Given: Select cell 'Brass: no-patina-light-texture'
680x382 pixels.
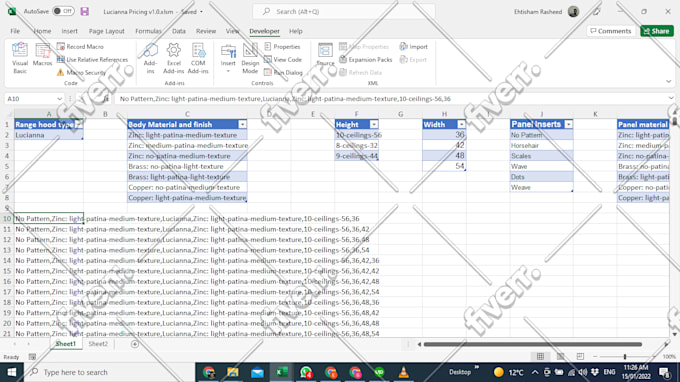Looking at the screenshot, I should [187, 167].
